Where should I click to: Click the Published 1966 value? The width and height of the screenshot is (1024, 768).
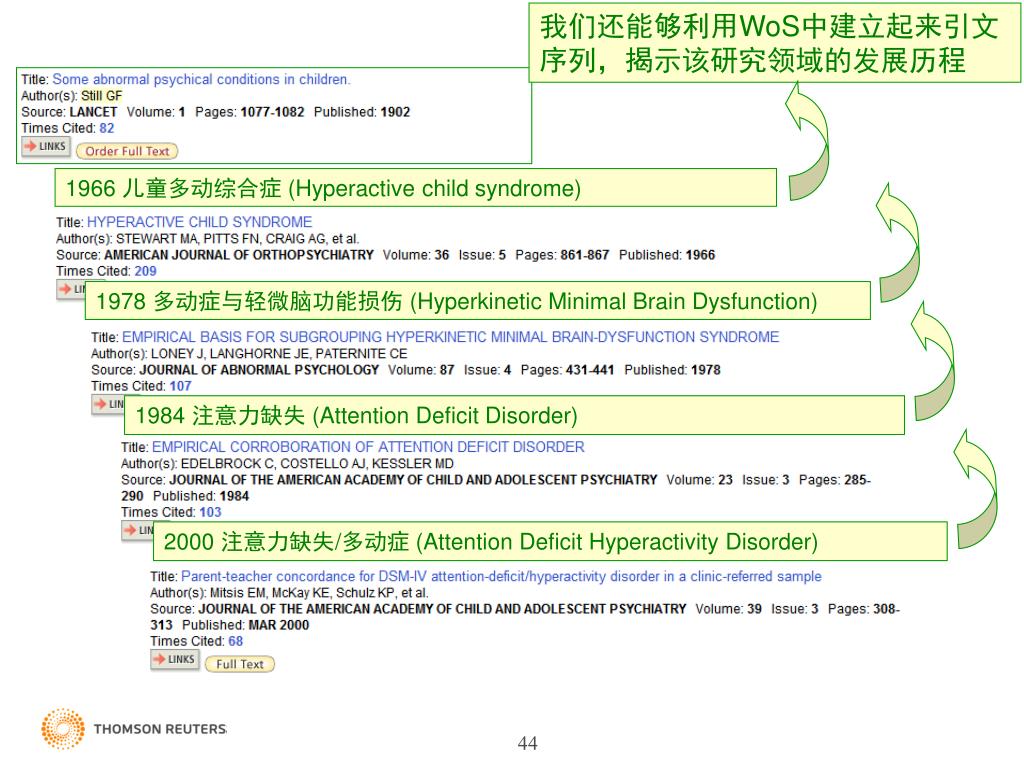tap(700, 255)
